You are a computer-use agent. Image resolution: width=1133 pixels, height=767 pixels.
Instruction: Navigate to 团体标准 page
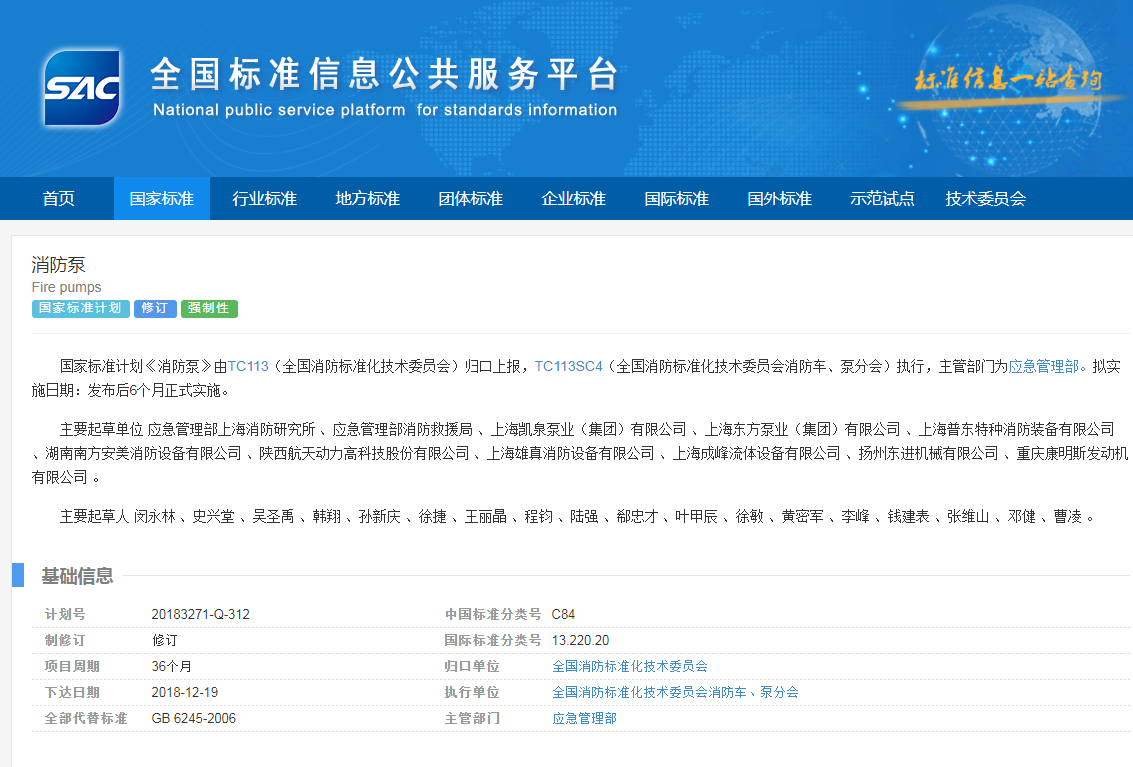471,198
